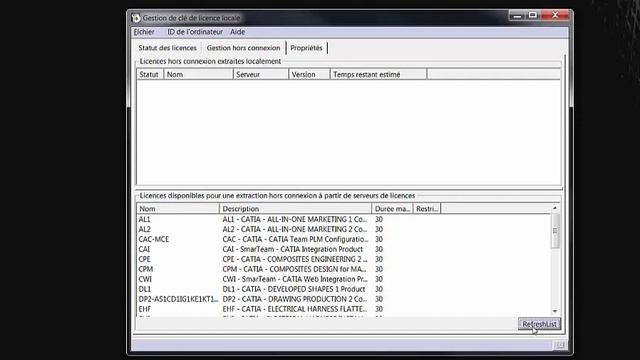Image resolution: width=640 pixels, height=360 pixels.
Task: Select the CPM license row
Action: [344, 269]
